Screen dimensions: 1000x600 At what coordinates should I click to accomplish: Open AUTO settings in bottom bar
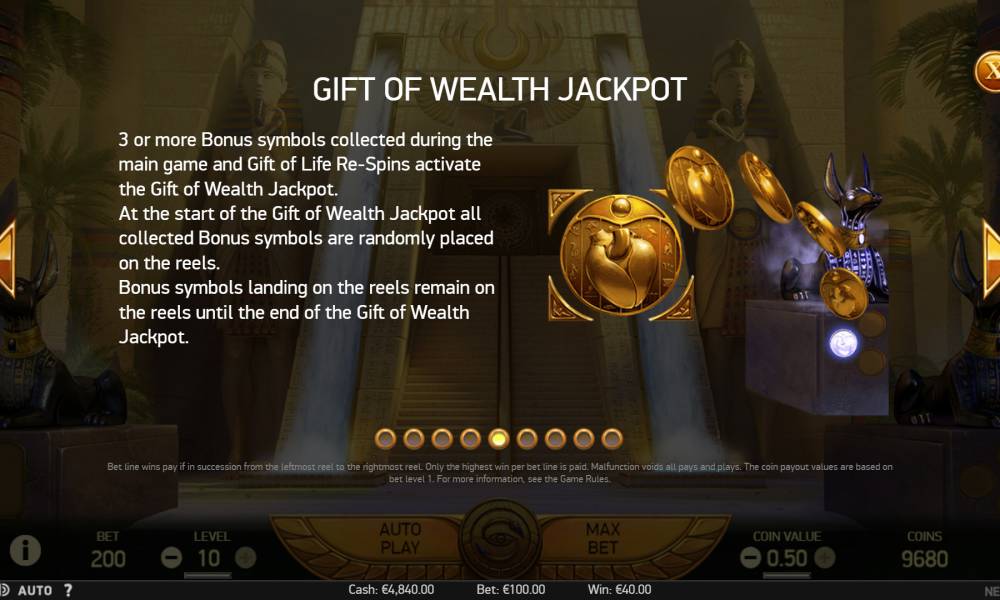click(x=34, y=590)
